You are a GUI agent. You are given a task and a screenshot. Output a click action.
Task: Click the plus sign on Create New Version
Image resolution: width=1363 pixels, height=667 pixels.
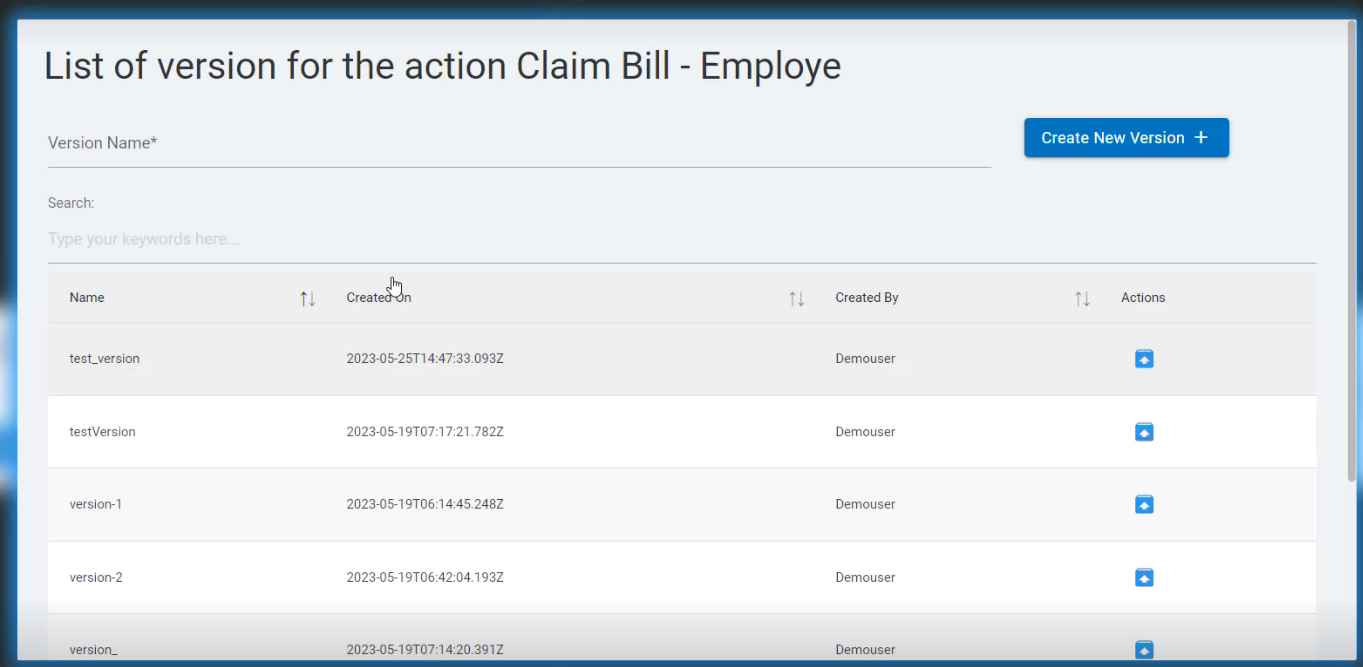tap(1202, 138)
